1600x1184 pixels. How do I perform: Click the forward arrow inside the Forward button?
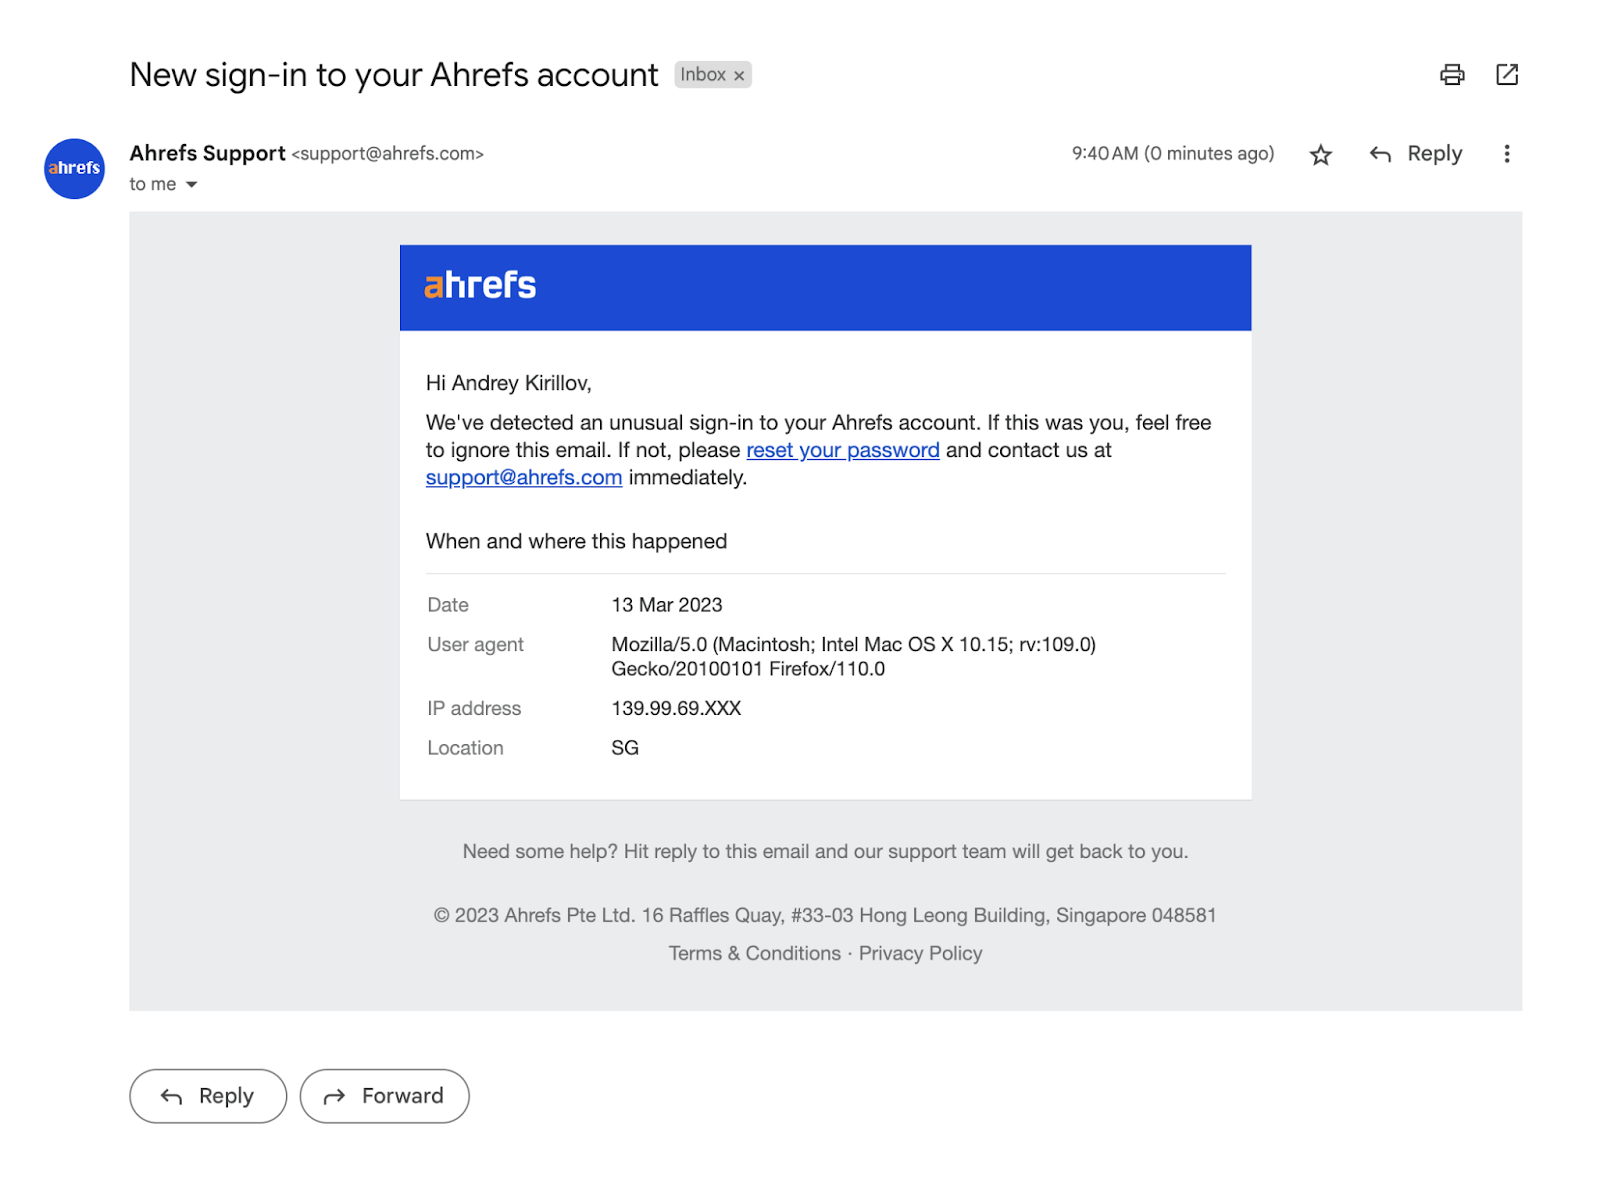click(335, 1096)
